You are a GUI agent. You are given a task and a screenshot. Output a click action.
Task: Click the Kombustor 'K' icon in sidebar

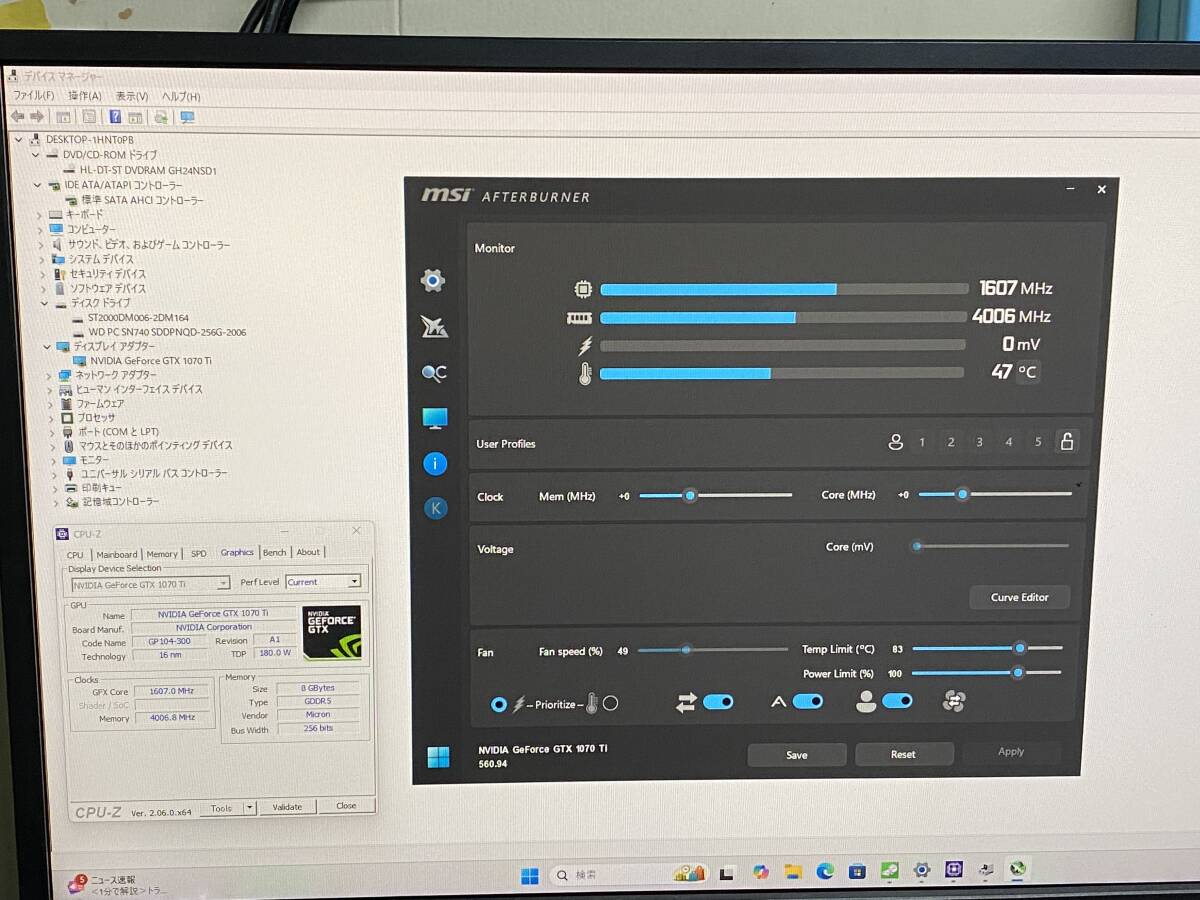435,508
